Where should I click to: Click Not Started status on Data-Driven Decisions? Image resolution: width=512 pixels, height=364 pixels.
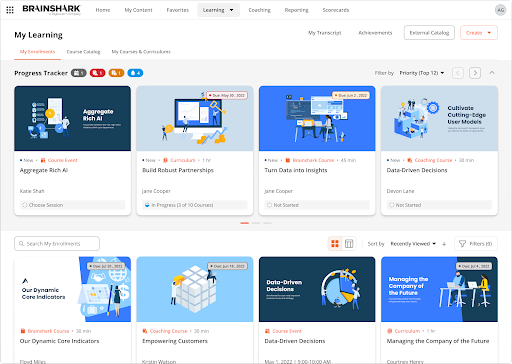439,205
